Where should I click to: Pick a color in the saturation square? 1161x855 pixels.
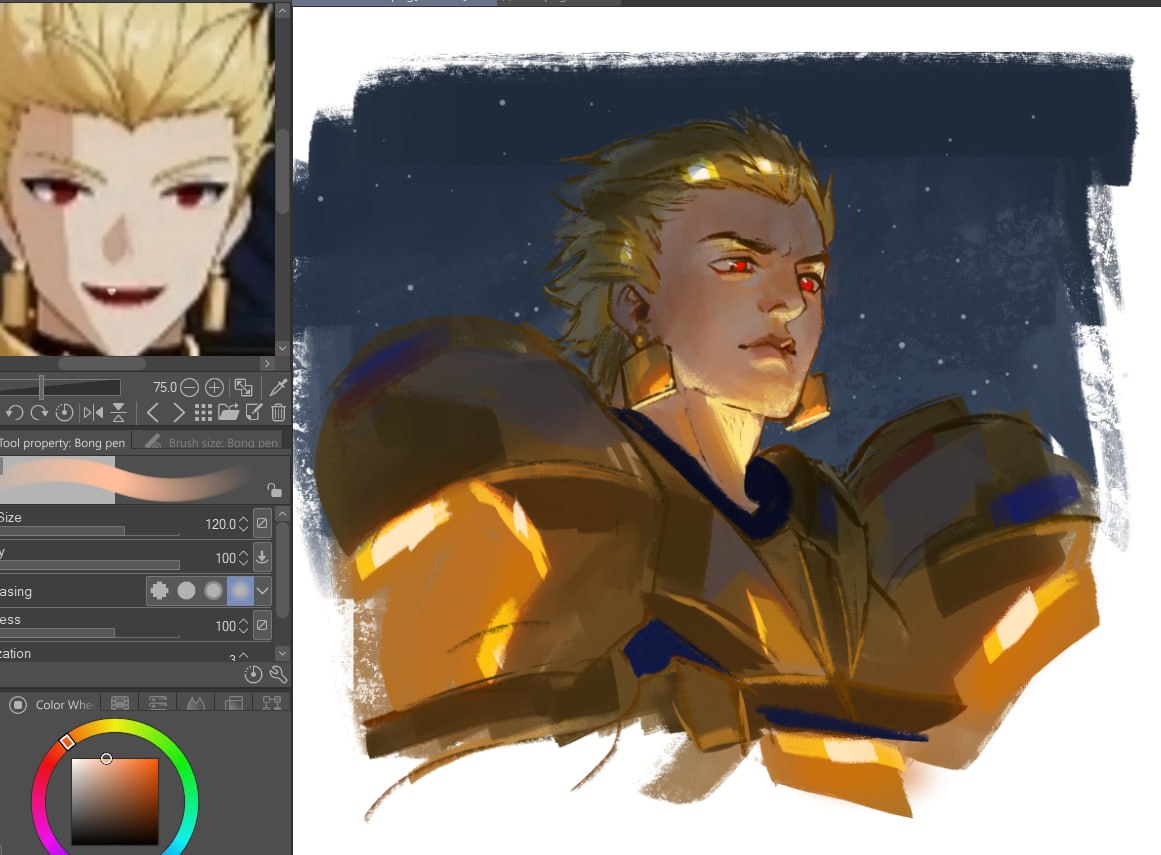[x=115, y=801]
